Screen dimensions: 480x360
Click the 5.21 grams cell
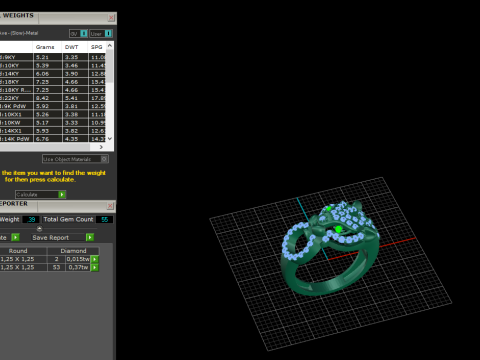click(48, 57)
